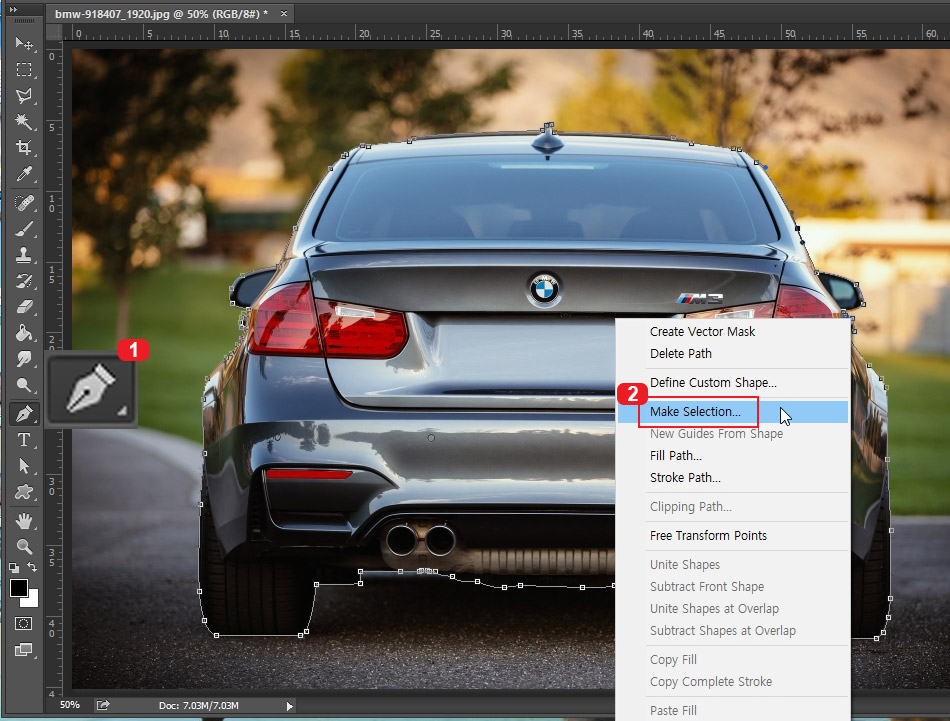Click Unite Shapes menu item
This screenshot has width=950, height=721.
[732, 565]
